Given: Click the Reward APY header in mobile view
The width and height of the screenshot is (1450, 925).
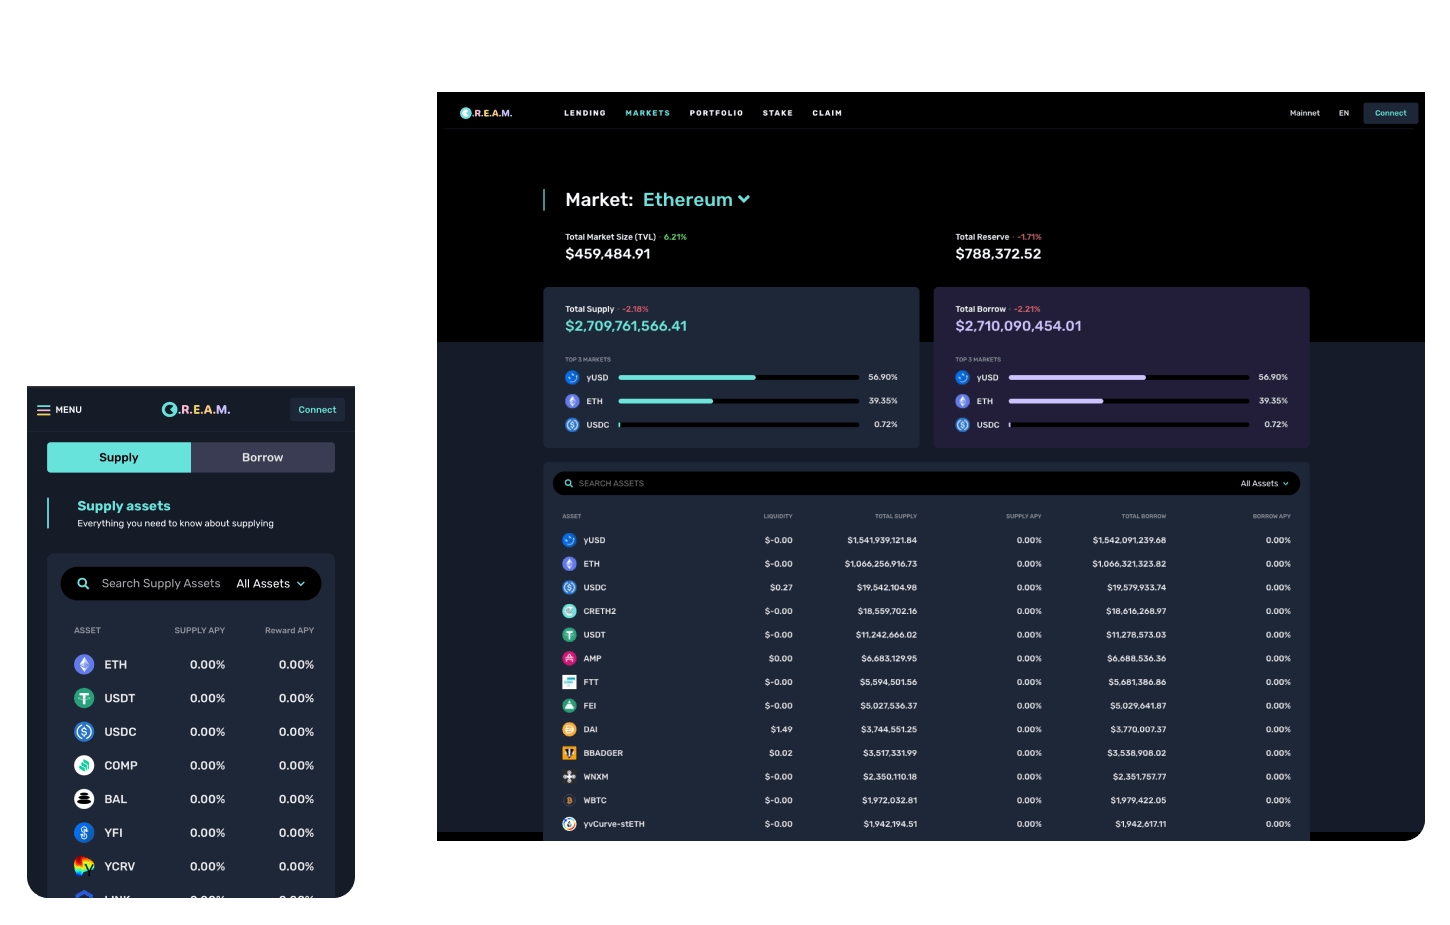Looking at the screenshot, I should 289,631.
